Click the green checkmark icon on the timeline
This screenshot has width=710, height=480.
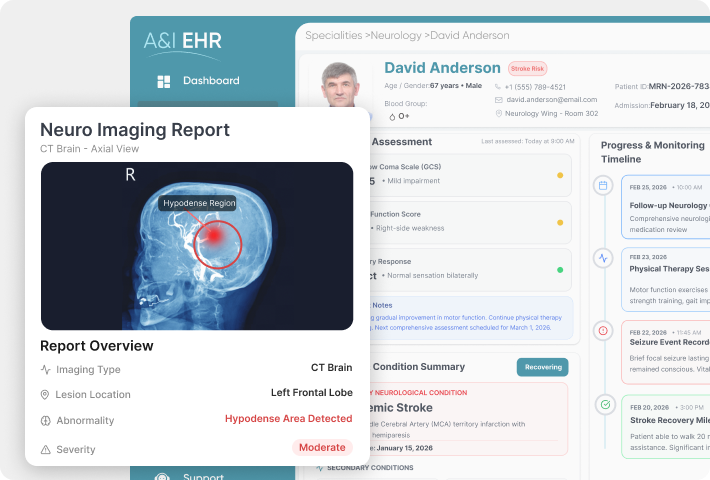pyautogui.click(x=605, y=404)
